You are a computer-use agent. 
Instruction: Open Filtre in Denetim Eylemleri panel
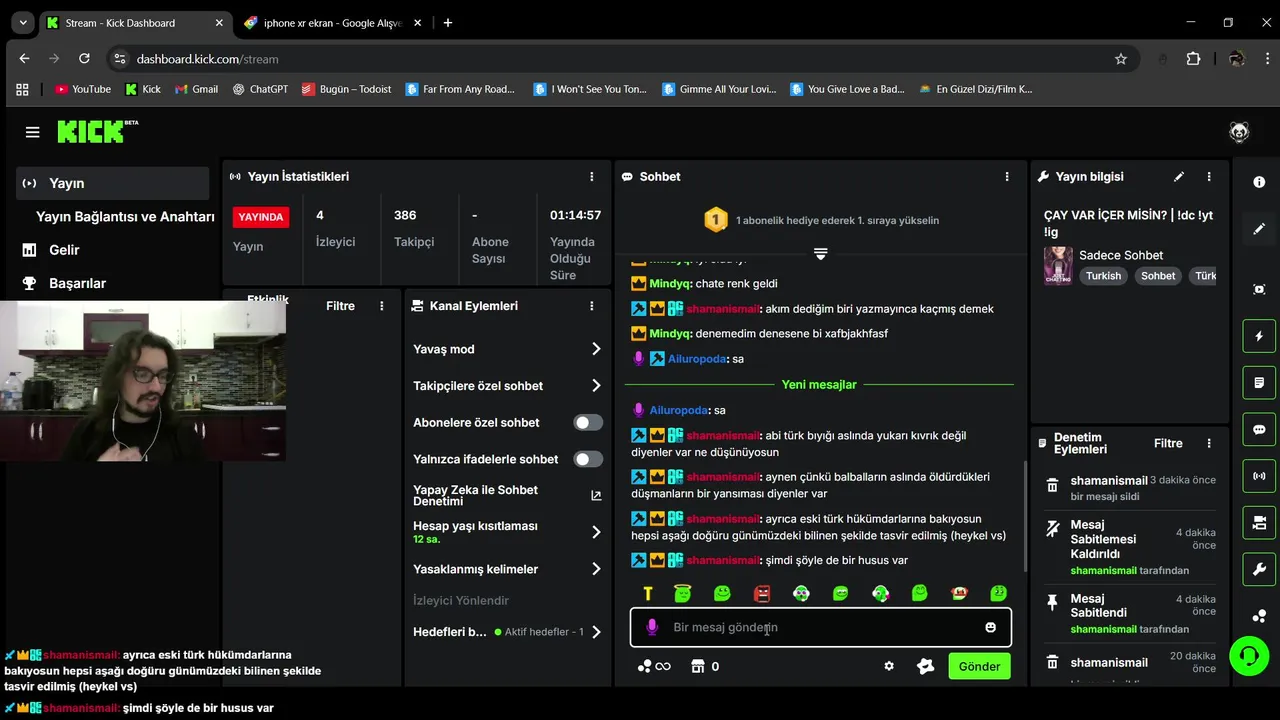click(1168, 443)
